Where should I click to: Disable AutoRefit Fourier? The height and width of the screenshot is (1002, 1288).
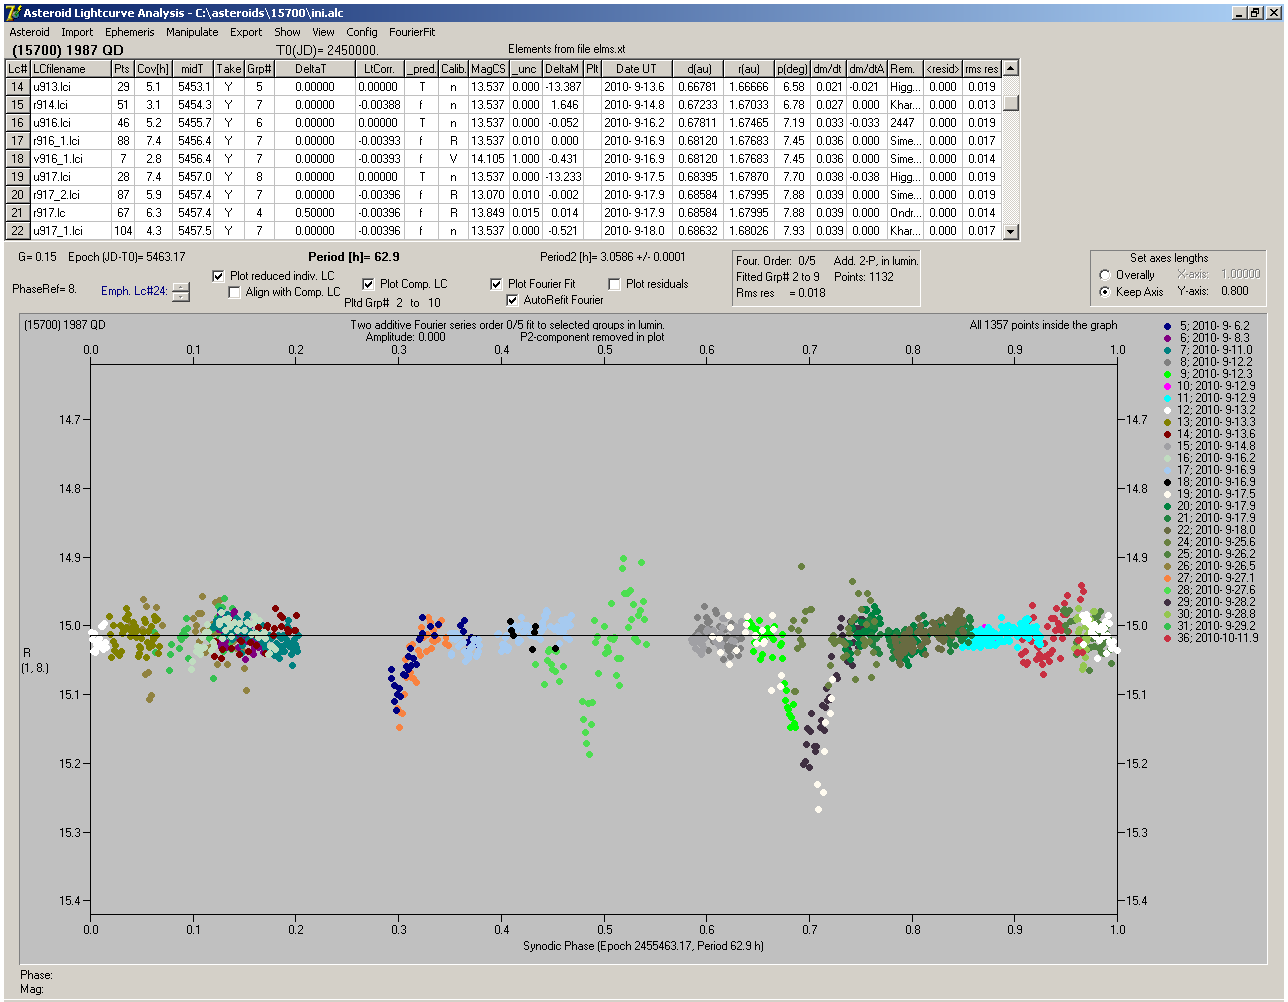point(513,300)
